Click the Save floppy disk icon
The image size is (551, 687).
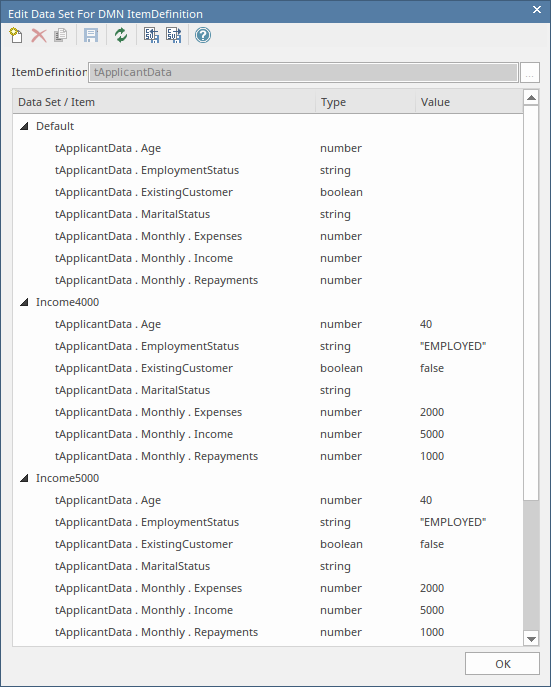91,35
